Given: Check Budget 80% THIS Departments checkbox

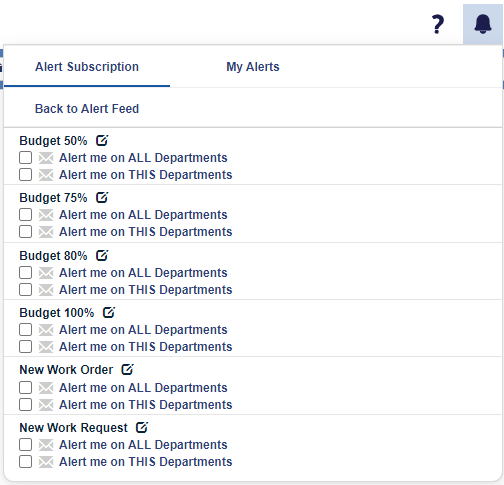Looking at the screenshot, I should 26,290.
